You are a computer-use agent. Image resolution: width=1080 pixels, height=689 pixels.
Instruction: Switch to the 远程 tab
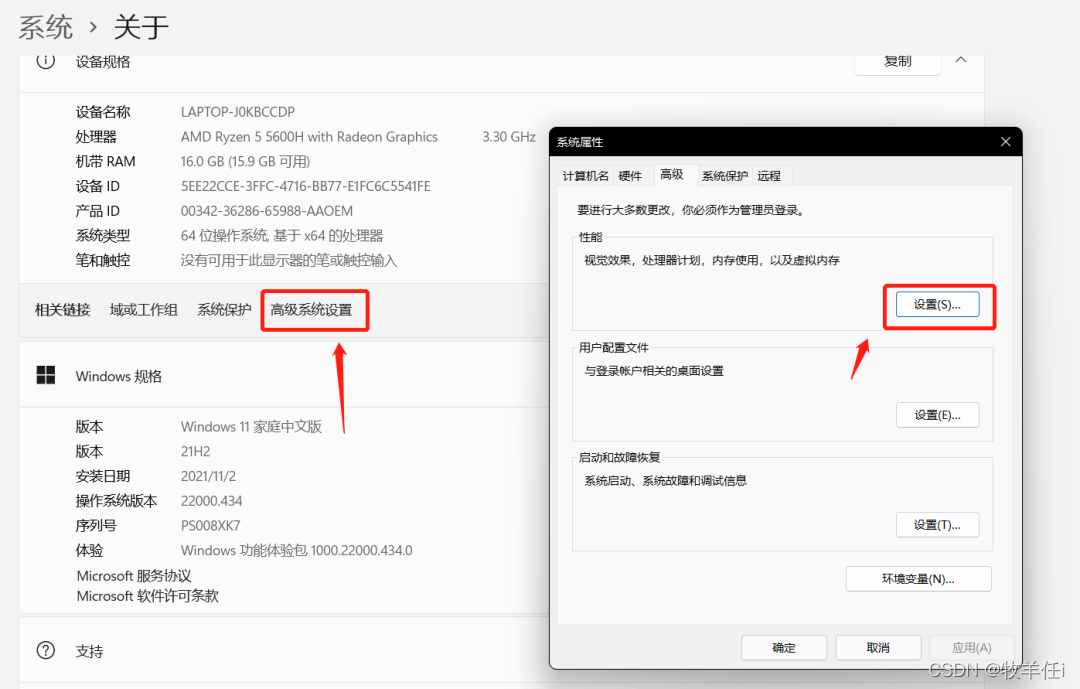pyautogui.click(x=769, y=176)
